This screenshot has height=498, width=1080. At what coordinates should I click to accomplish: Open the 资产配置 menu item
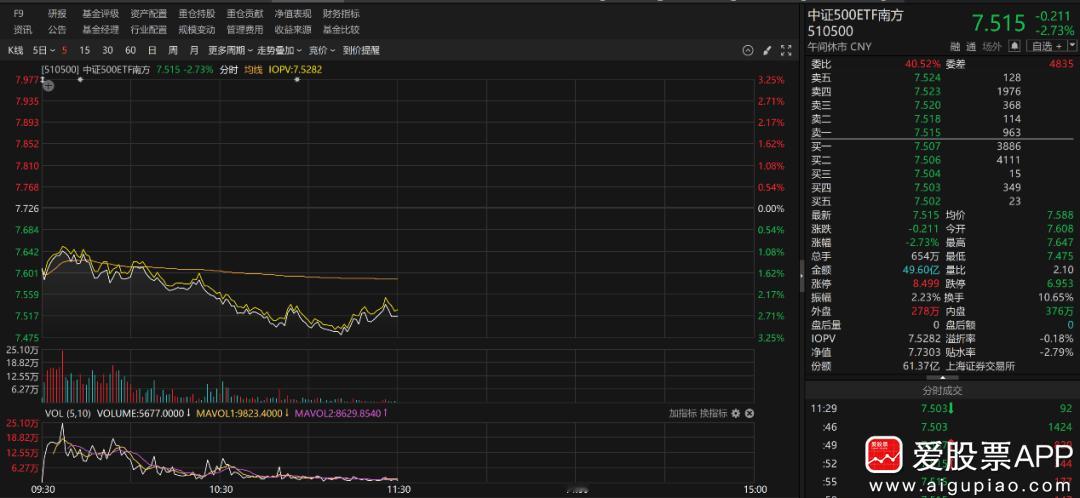[149, 13]
